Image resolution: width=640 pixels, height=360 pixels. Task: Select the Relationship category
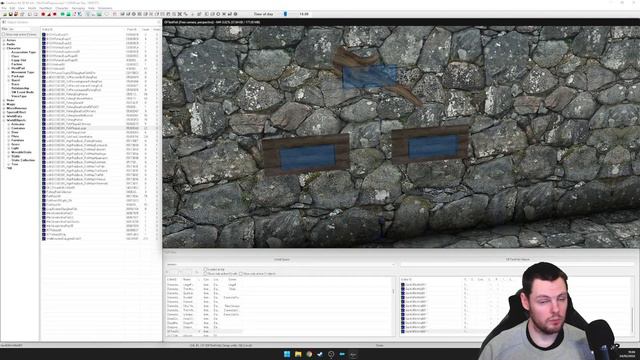[20, 88]
